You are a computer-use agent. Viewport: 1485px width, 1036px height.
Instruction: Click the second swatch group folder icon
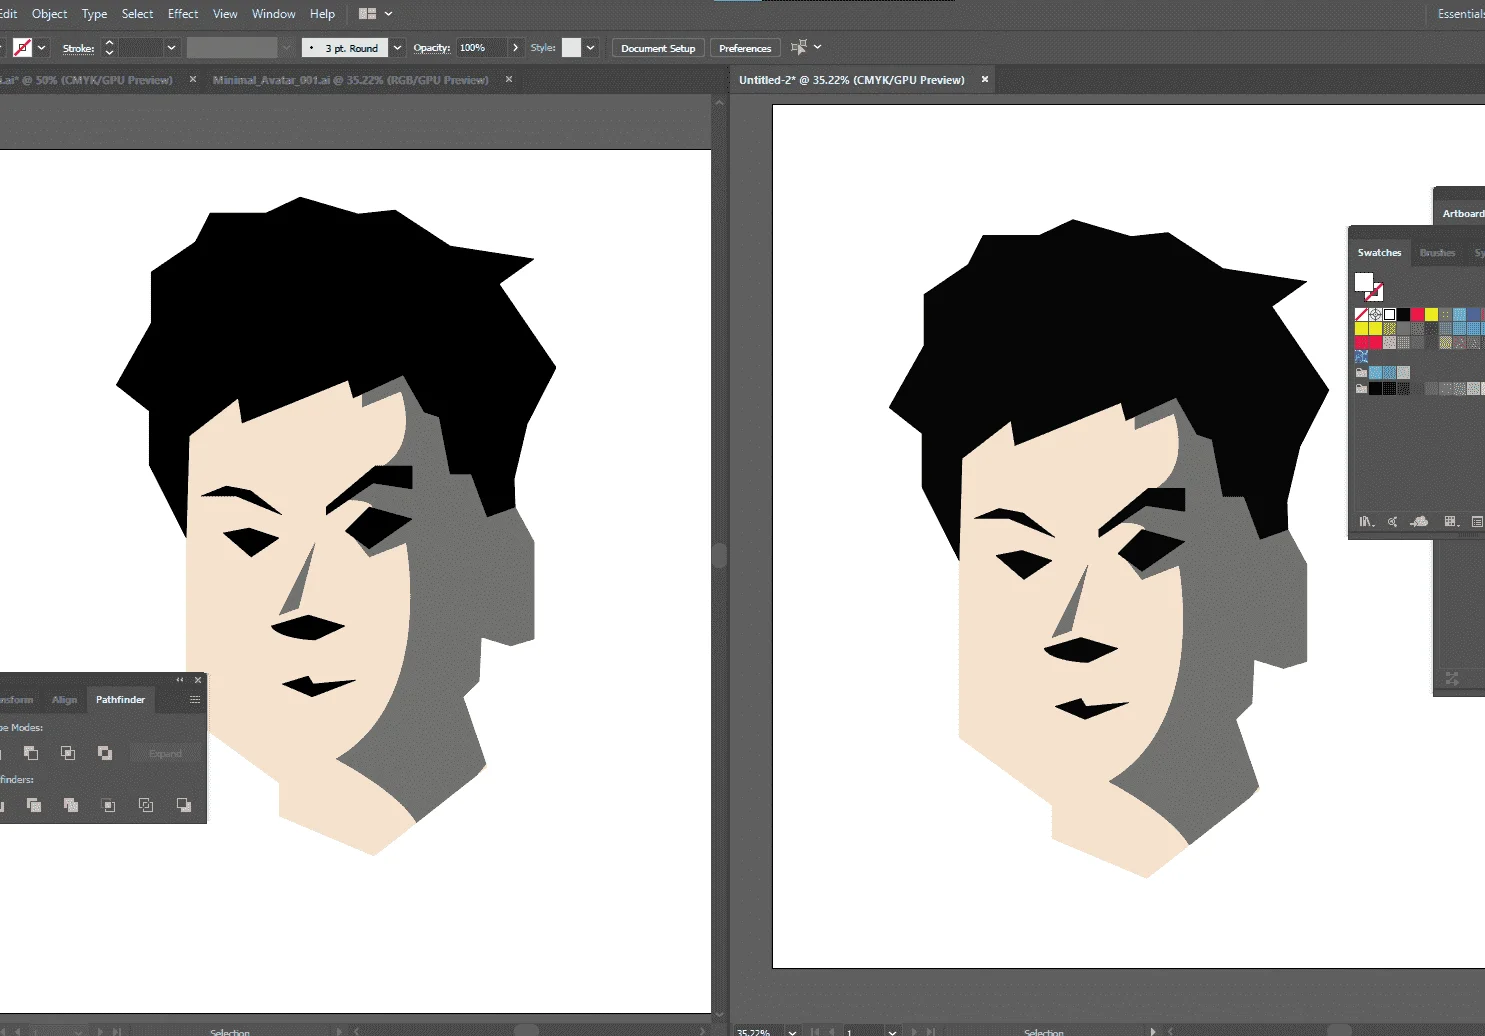1361,389
